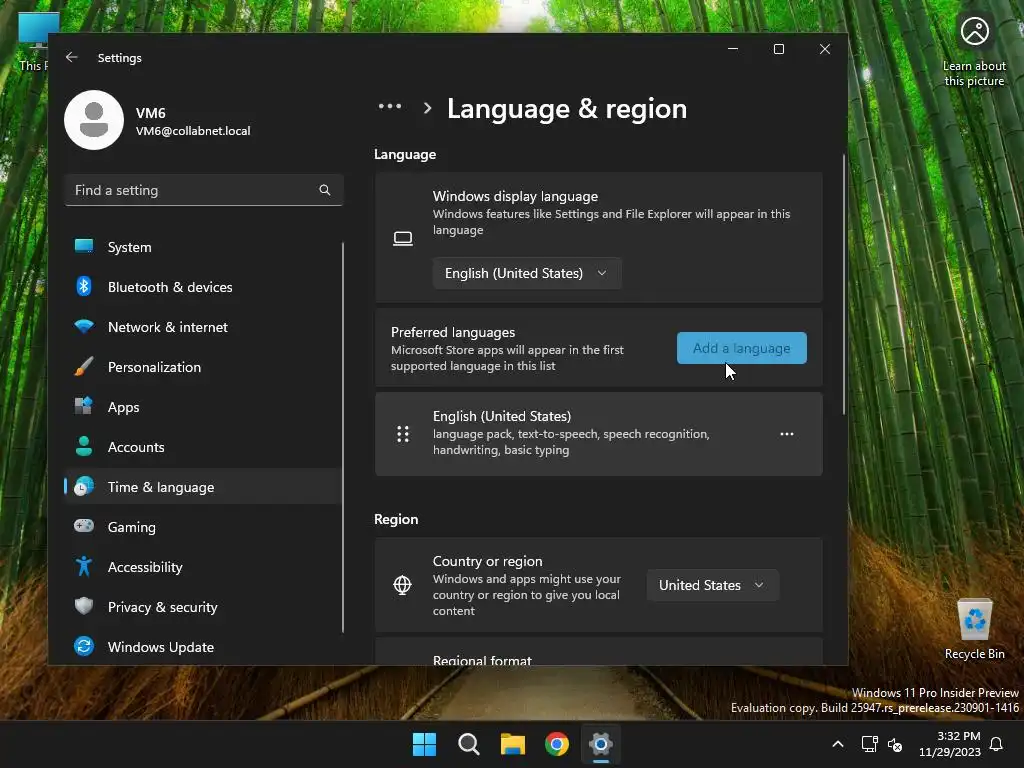Open Accounts settings
Image resolution: width=1024 pixels, height=768 pixels.
(x=202, y=447)
